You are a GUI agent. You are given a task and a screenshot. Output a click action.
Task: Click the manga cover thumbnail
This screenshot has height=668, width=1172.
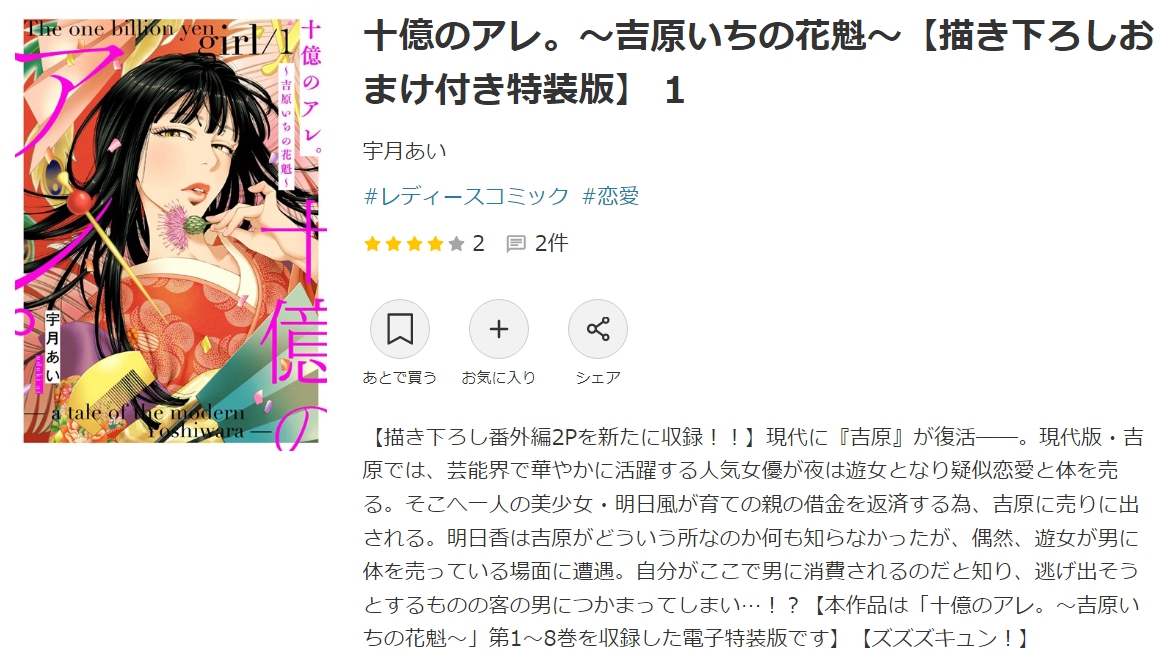(x=171, y=231)
